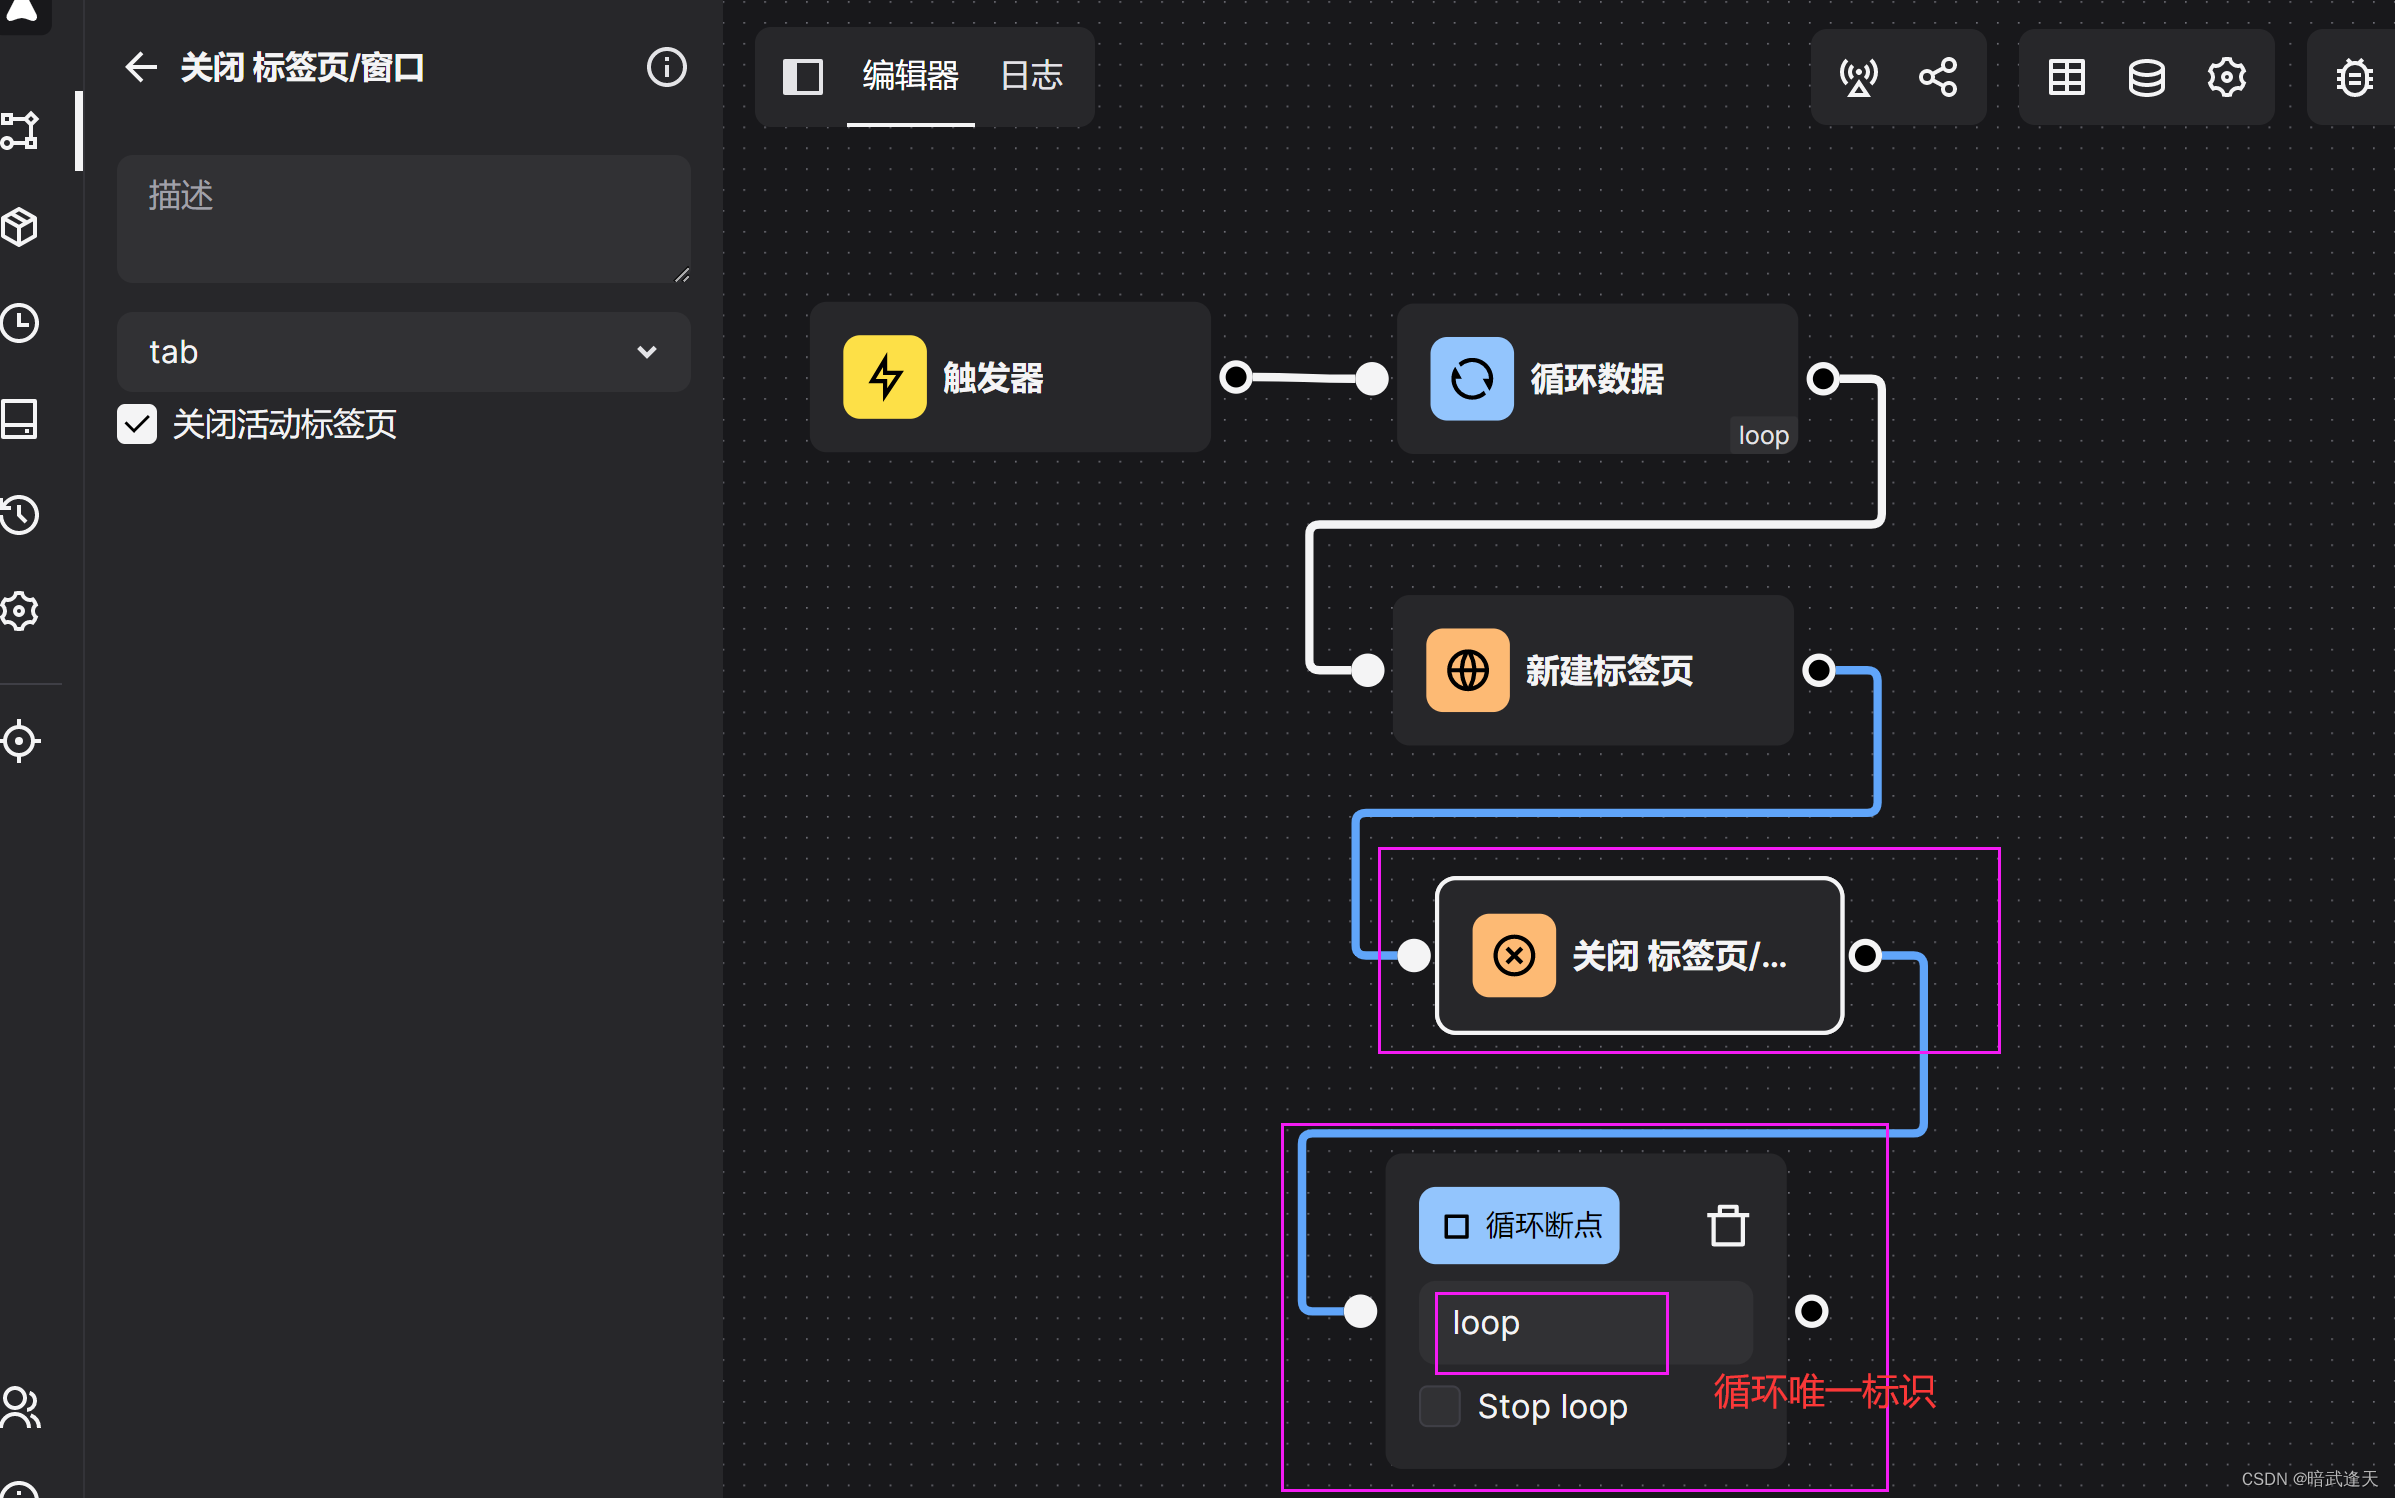Click the back arrow beside 关闭 标签页/窗口

point(141,68)
